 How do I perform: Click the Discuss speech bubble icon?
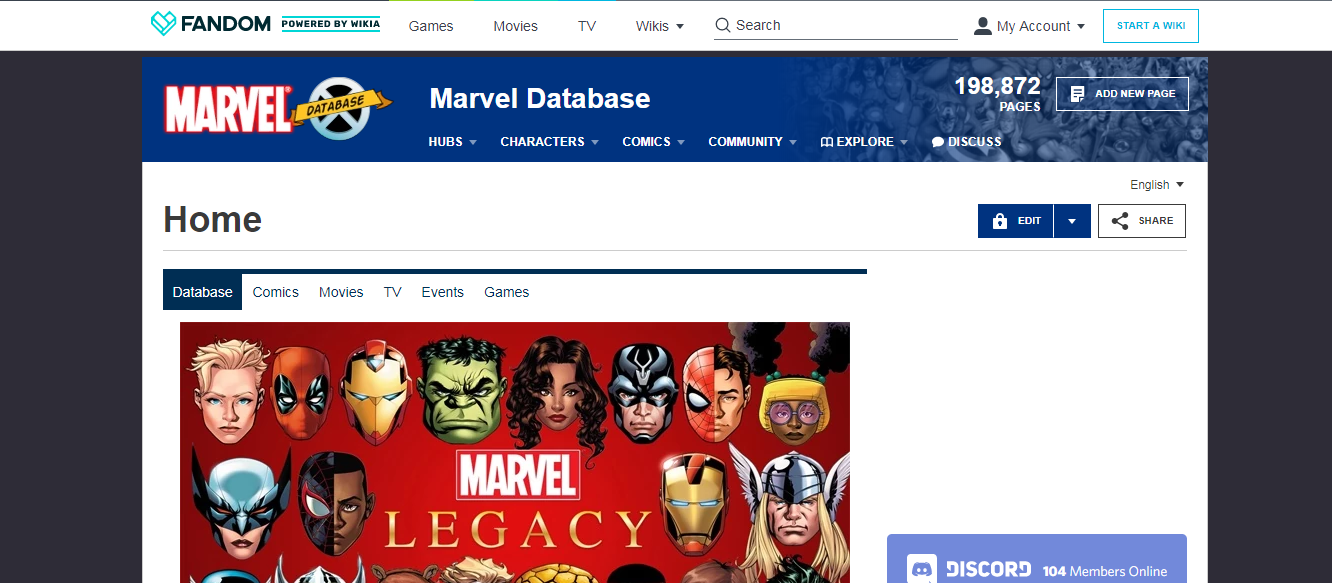pyautogui.click(x=938, y=142)
